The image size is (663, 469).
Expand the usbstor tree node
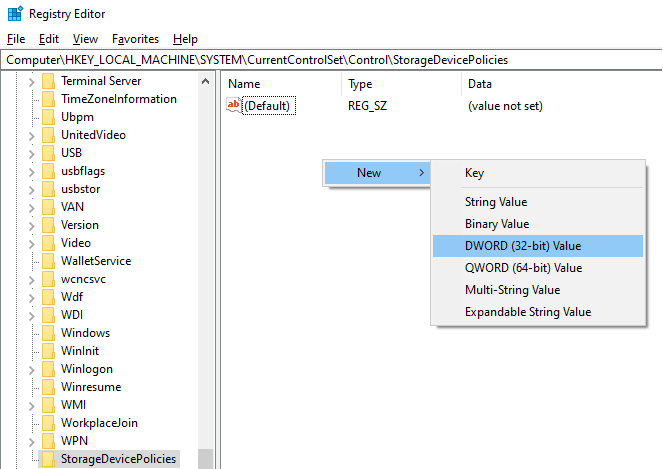(x=31, y=189)
